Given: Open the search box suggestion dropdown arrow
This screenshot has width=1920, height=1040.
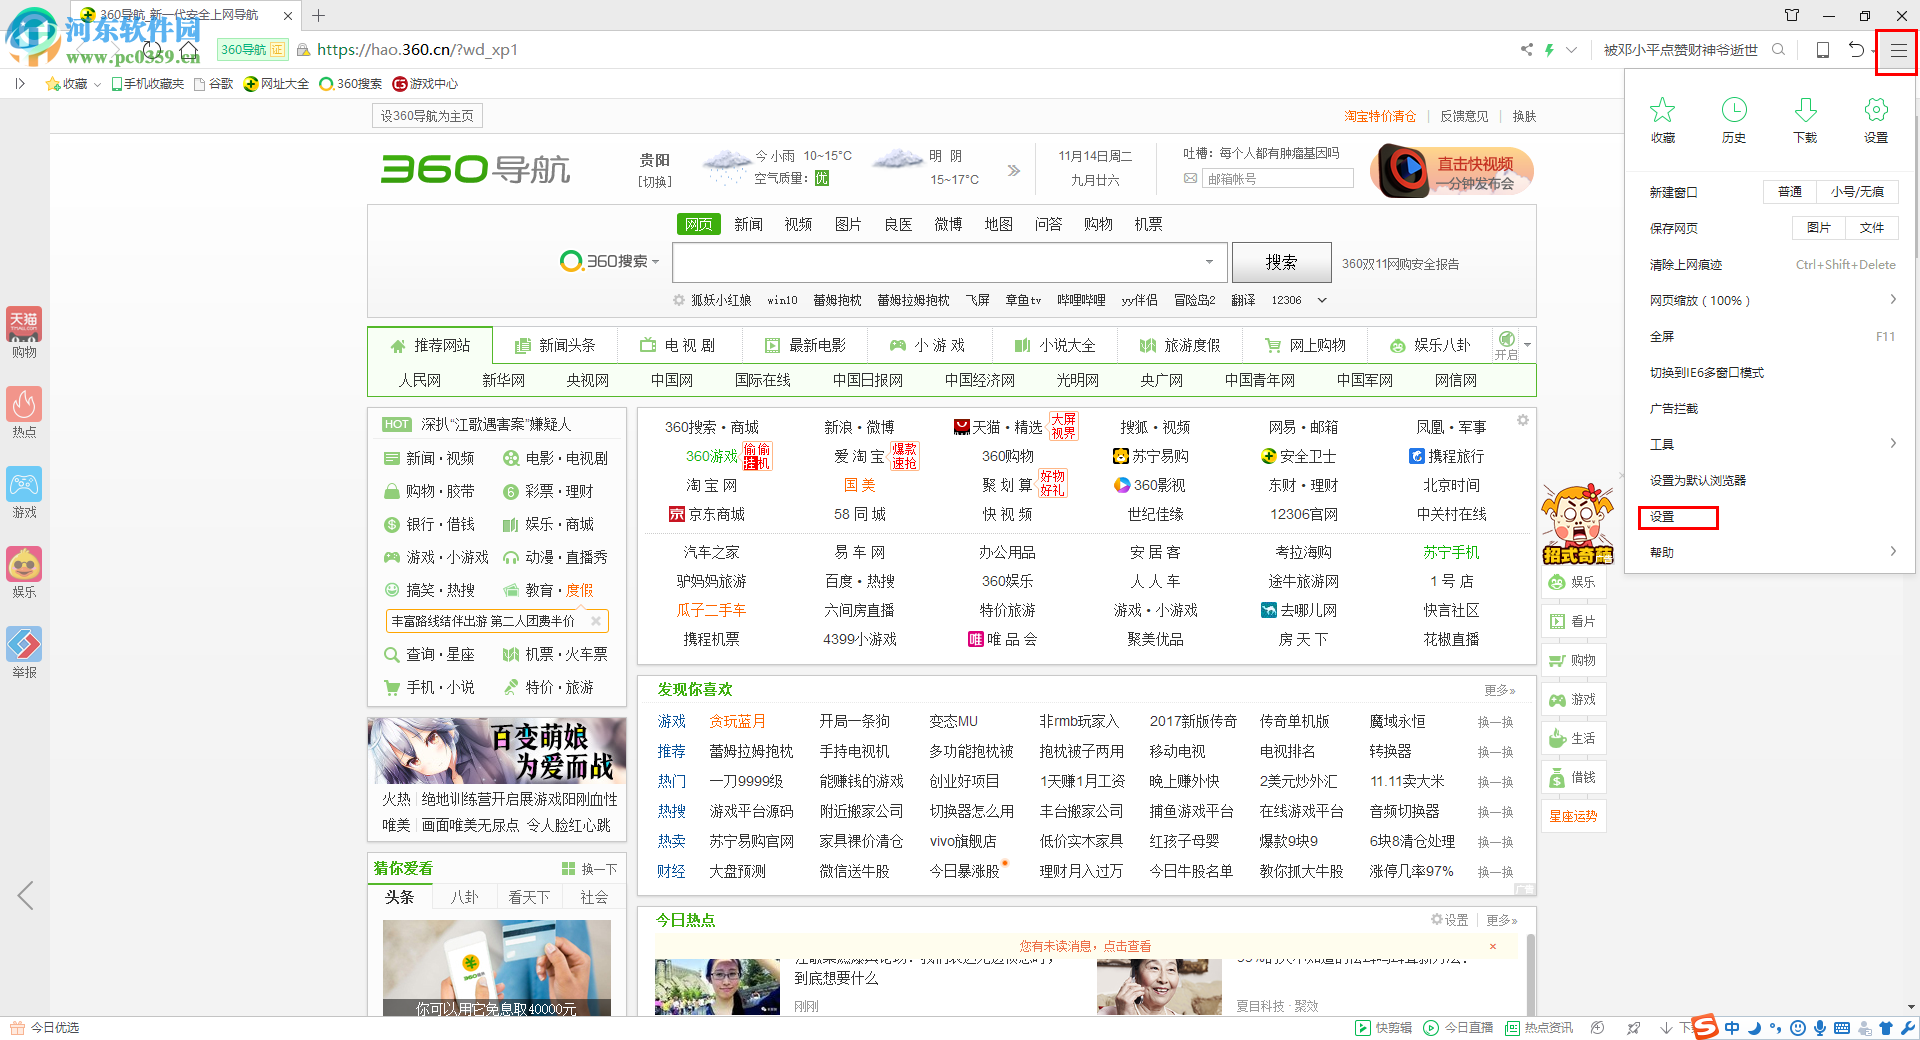Looking at the screenshot, I should pyautogui.click(x=1209, y=262).
